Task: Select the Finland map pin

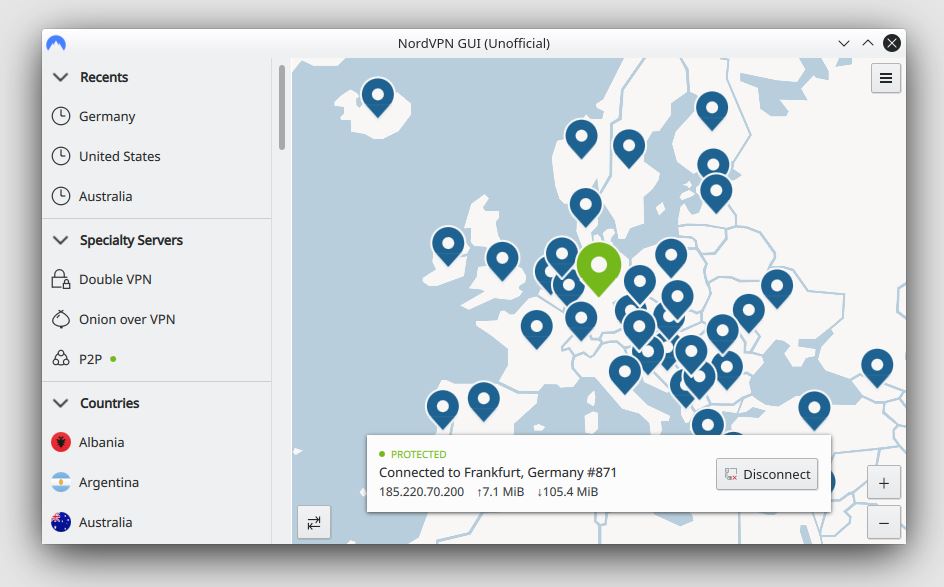Action: 712,110
